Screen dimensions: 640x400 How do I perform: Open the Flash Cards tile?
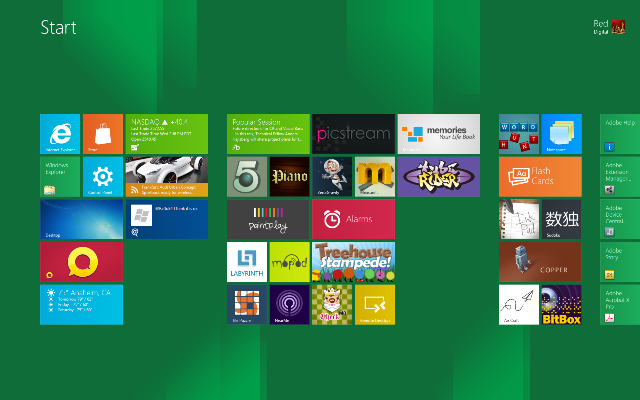coord(540,176)
